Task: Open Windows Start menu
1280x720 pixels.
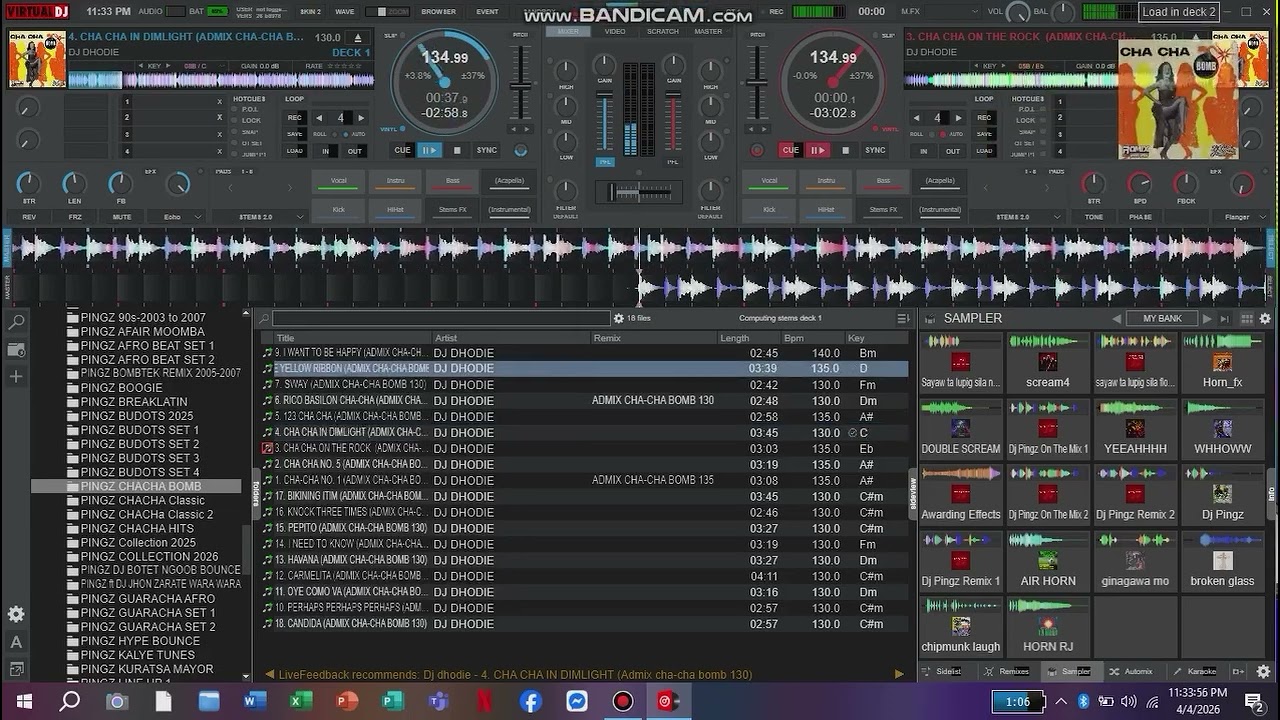Action: point(24,701)
